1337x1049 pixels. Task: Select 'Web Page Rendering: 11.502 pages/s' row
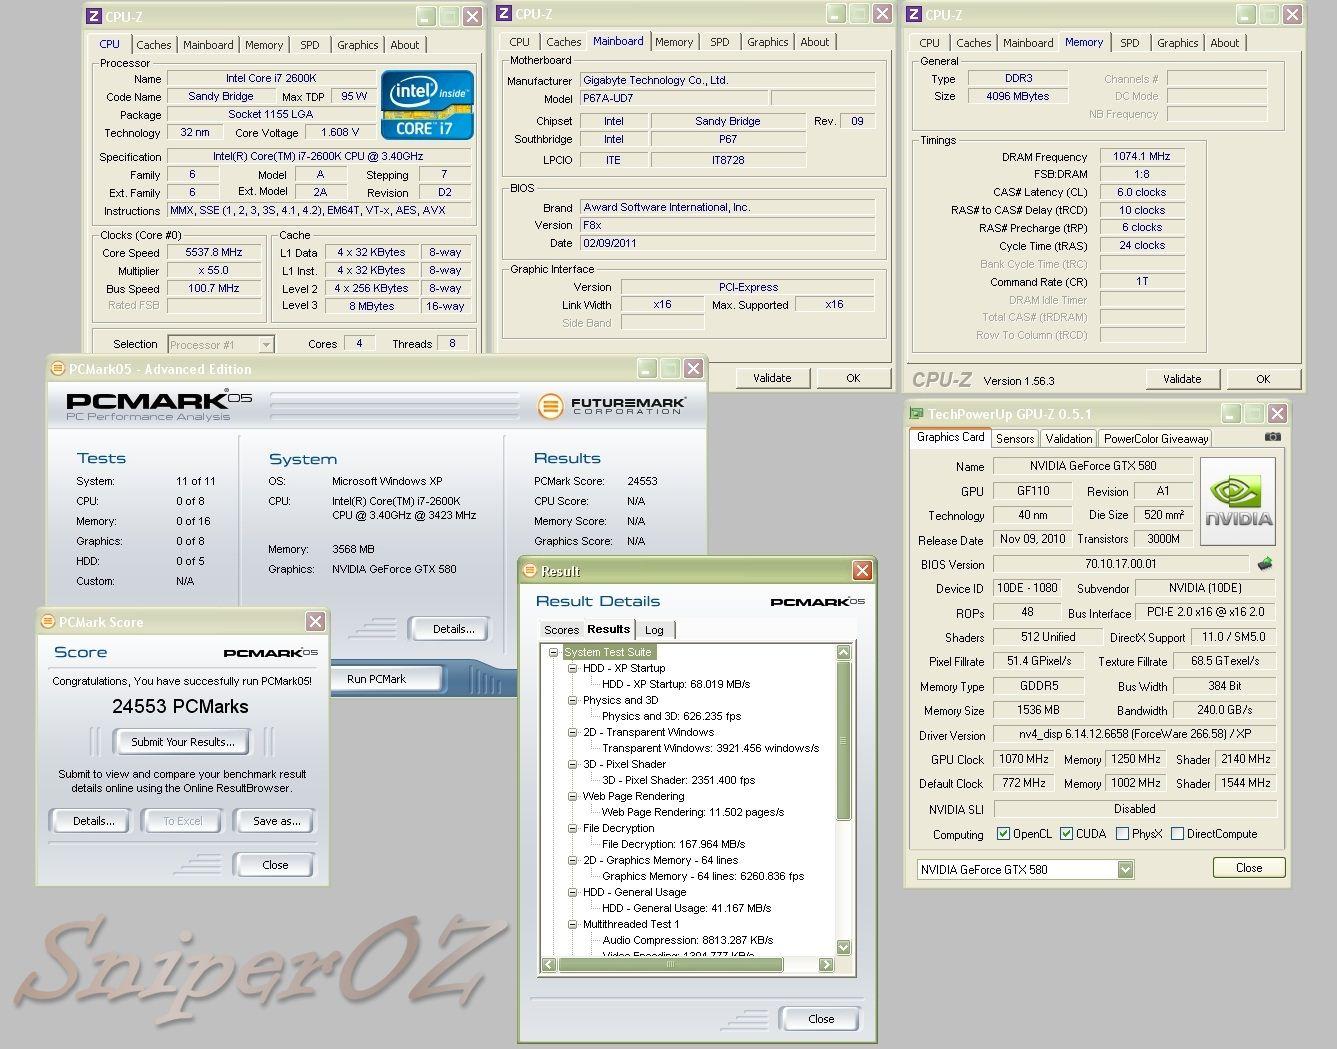pyautogui.click(x=693, y=812)
